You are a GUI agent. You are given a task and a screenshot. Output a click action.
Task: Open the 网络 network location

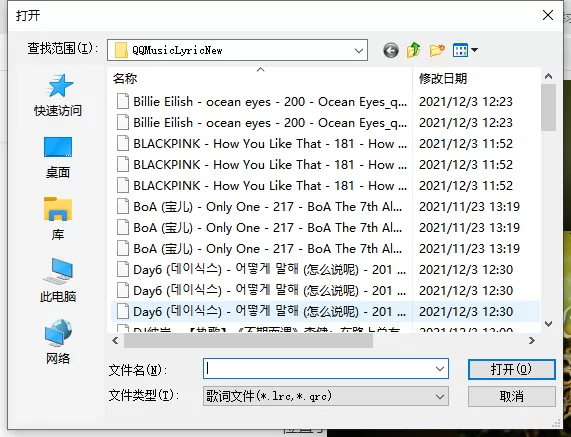click(x=58, y=342)
